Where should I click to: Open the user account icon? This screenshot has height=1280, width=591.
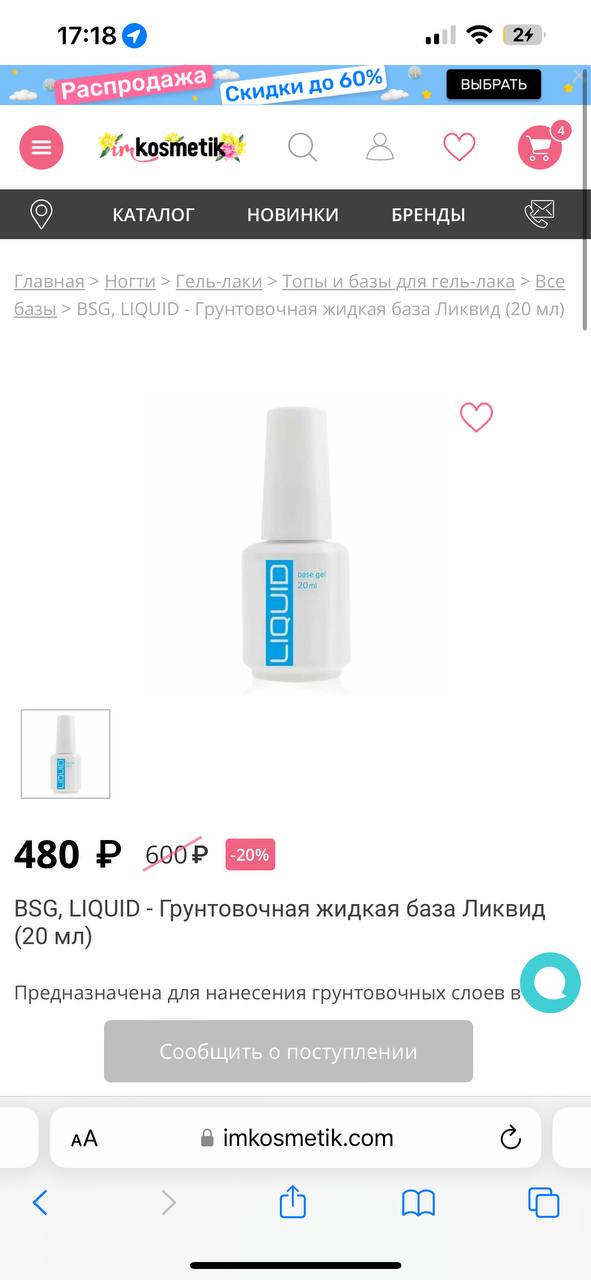click(x=380, y=147)
